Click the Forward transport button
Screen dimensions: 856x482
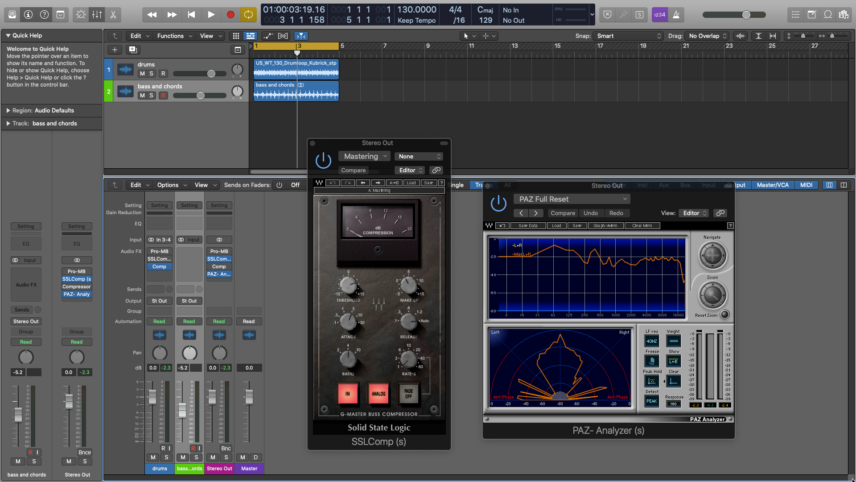(171, 15)
